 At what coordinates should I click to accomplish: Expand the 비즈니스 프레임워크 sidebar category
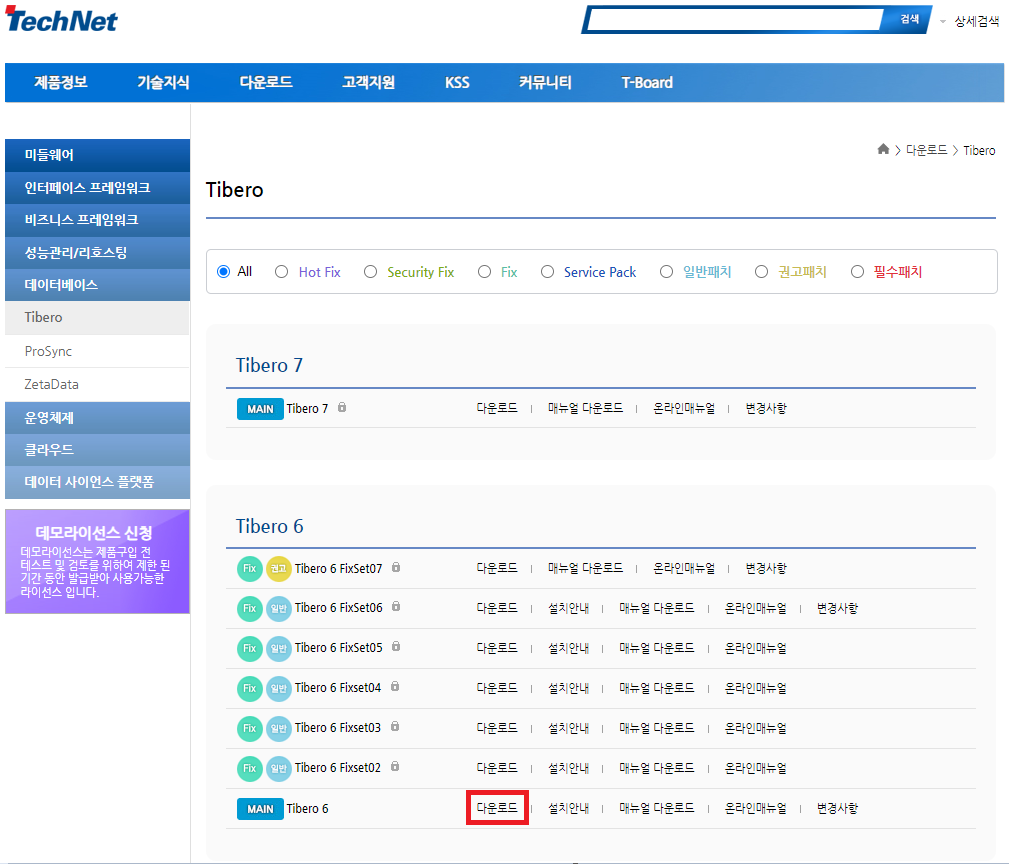pyautogui.click(x=97, y=220)
